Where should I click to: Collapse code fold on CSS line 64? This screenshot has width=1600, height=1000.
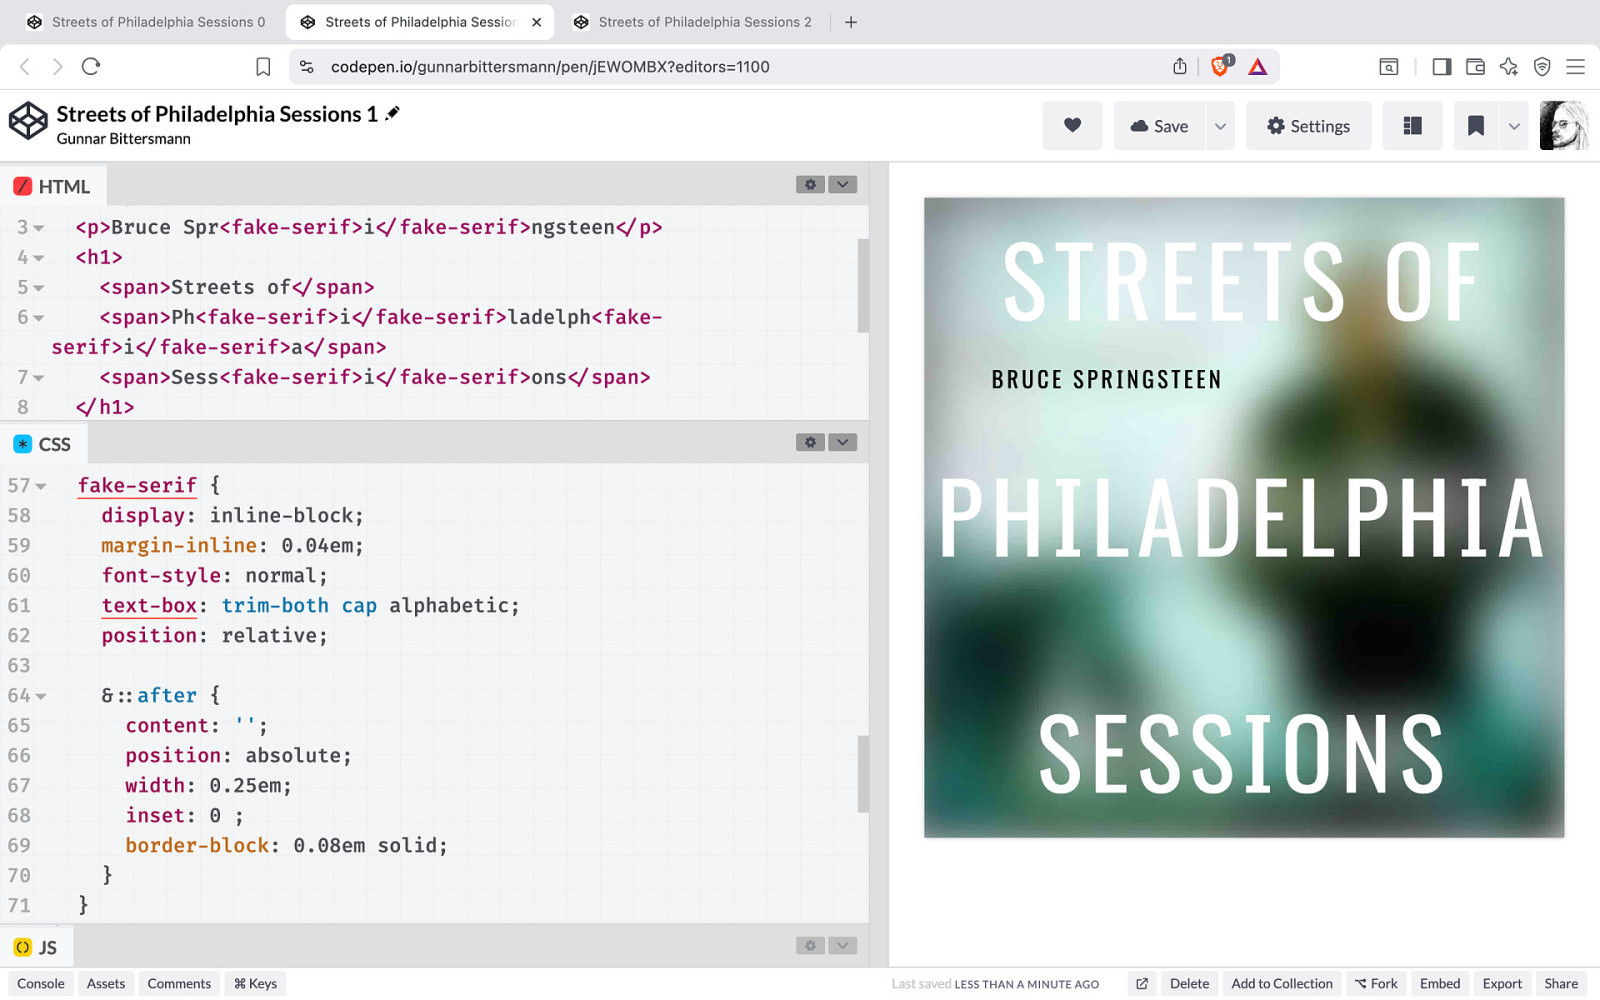(x=41, y=696)
